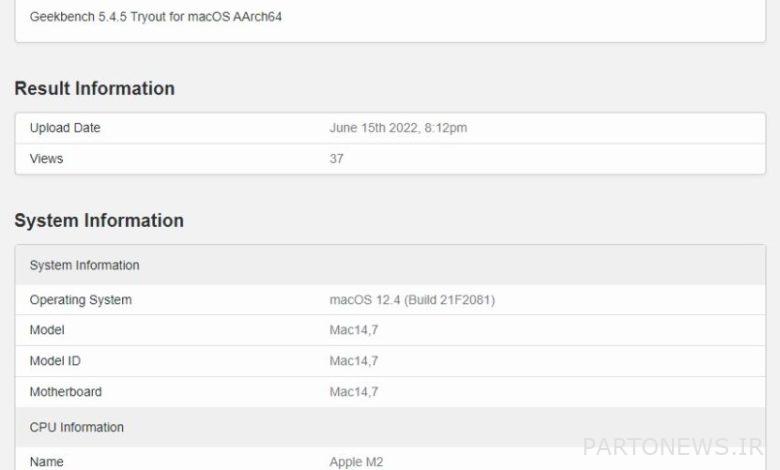
Task: Select the Mac14,7 value in Model row
Action: point(354,330)
